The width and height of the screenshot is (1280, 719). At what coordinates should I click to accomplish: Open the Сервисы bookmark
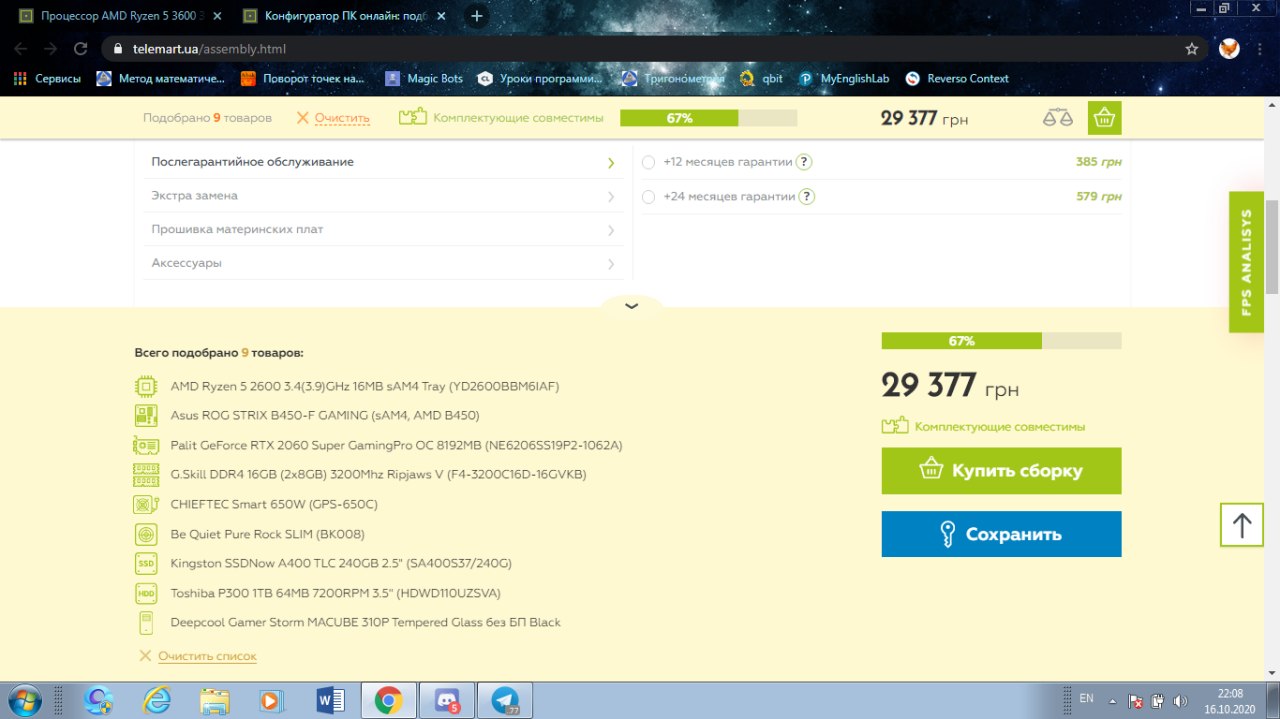tap(48, 78)
